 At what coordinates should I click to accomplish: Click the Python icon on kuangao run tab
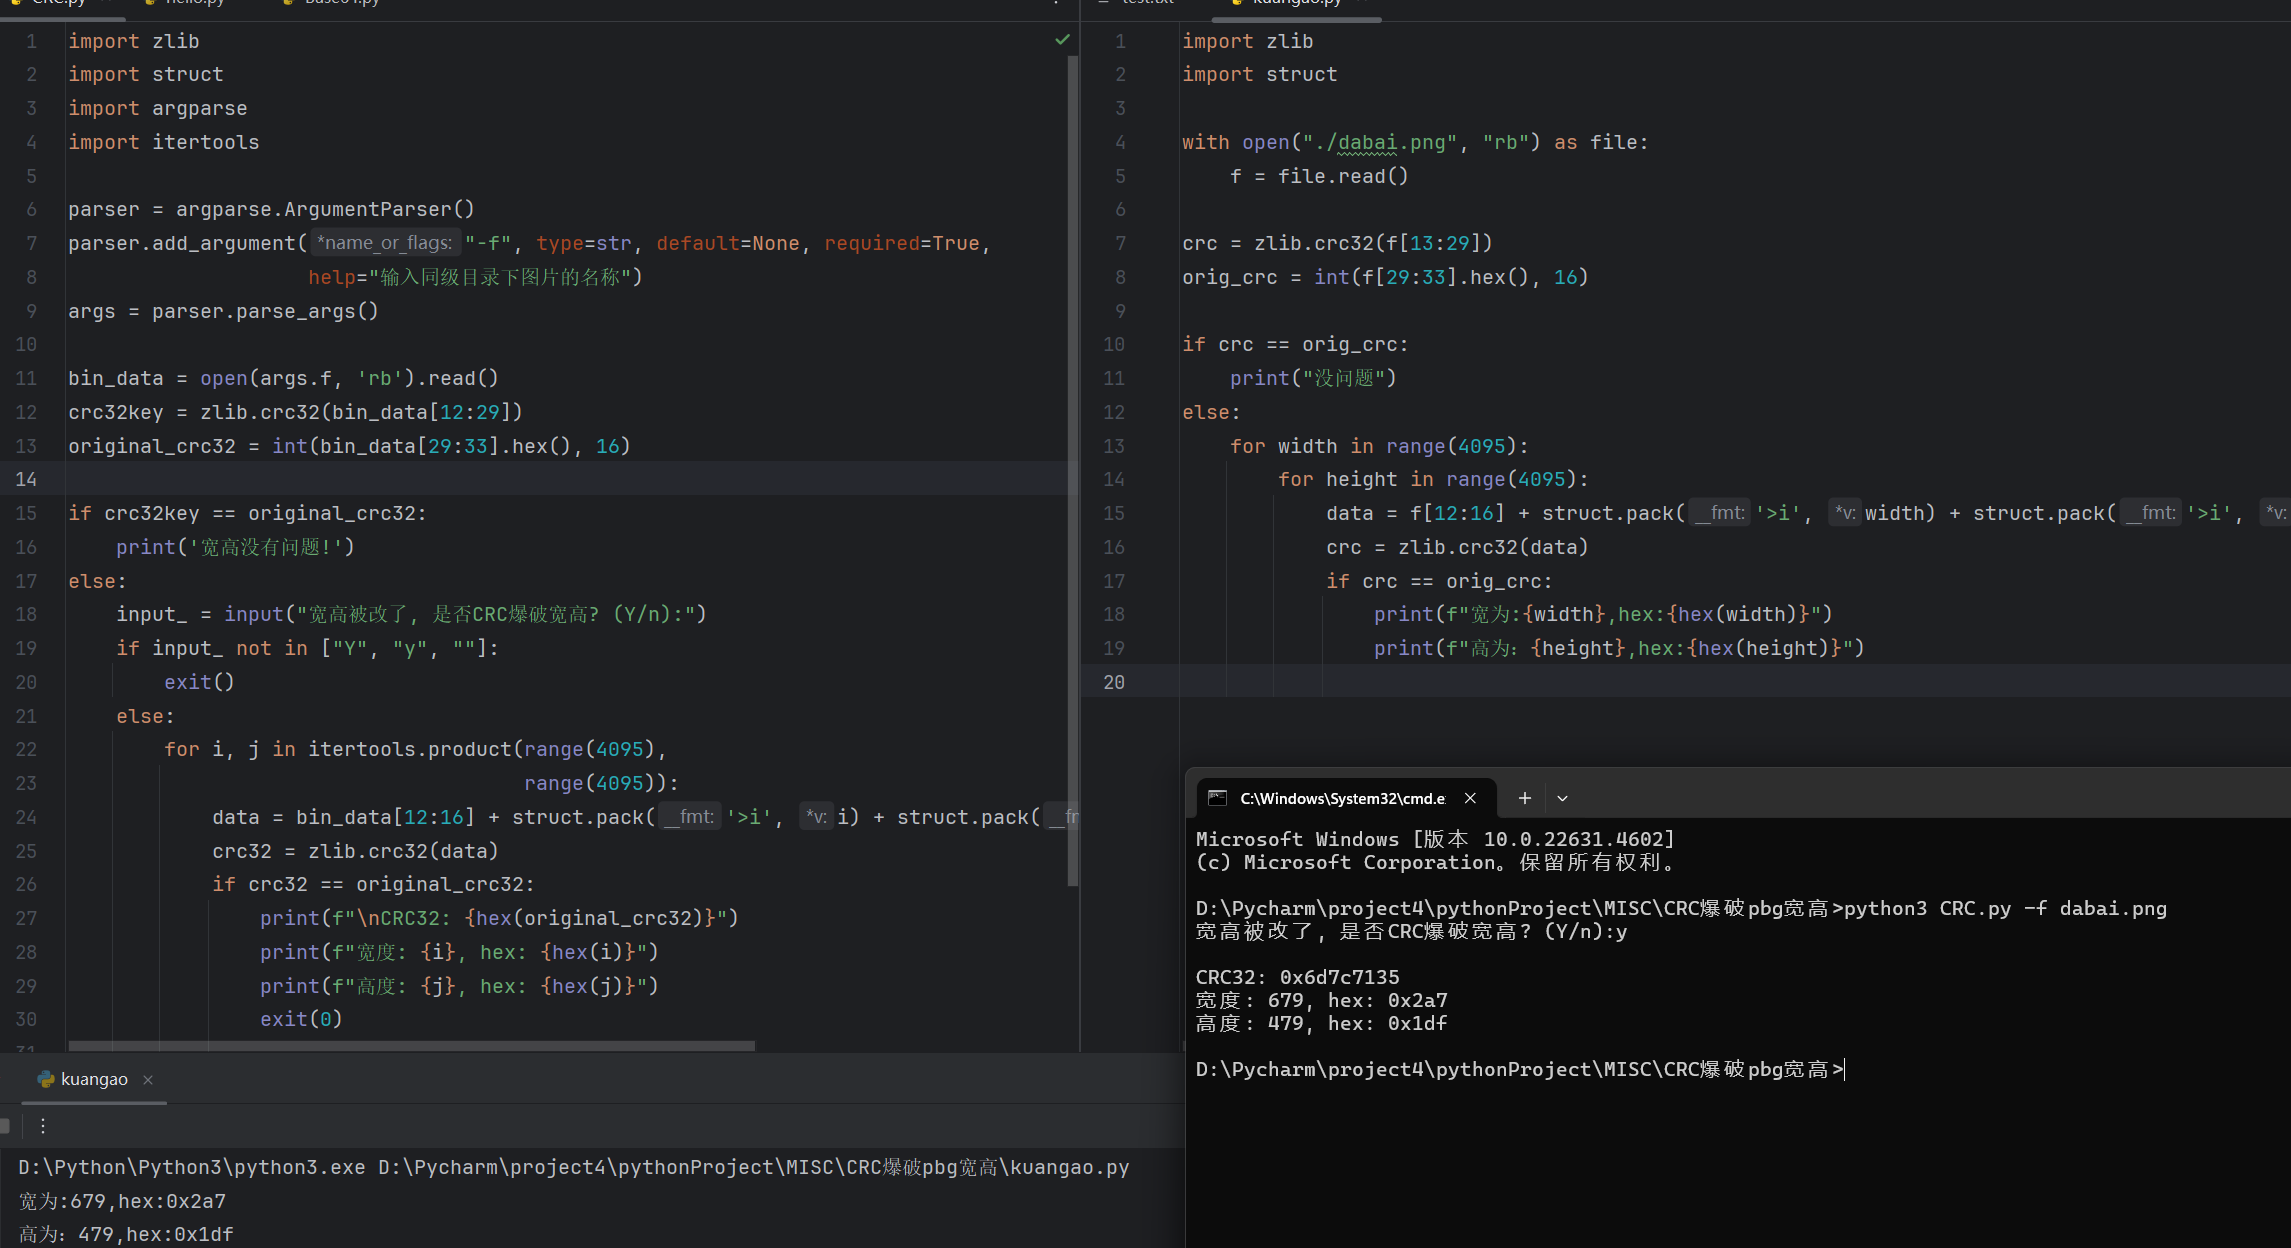click(45, 1079)
